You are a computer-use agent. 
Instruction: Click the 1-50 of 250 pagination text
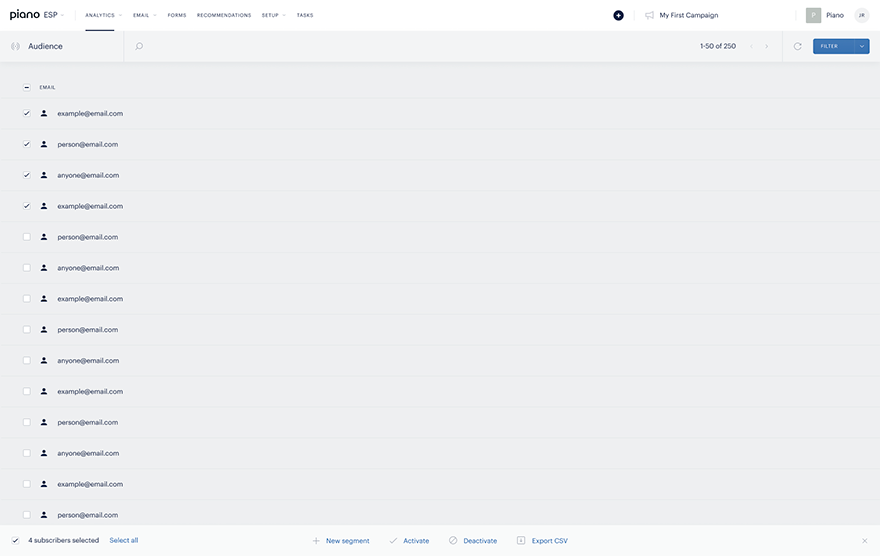(718, 46)
